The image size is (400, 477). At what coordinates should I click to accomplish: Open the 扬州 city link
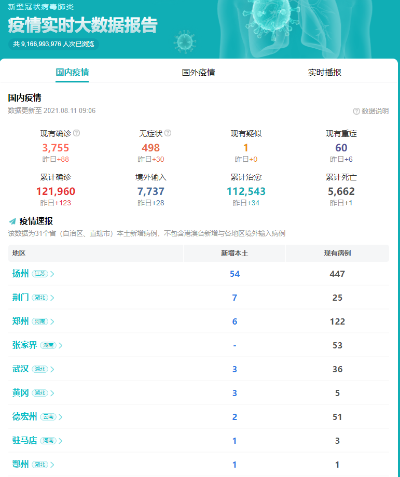(20, 274)
